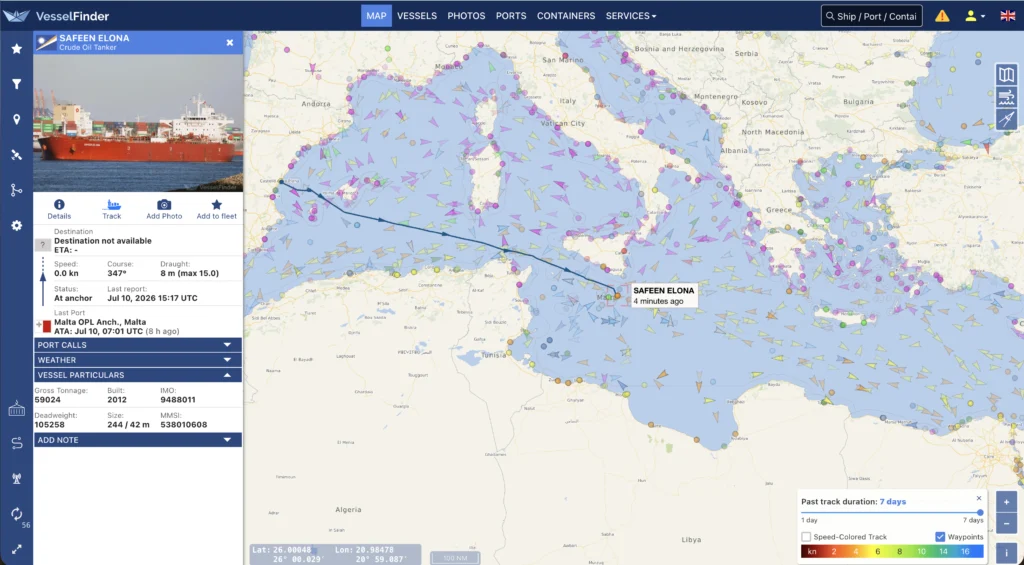Screen dimensions: 1024x565
Task: Expand the PORT CALLS section
Action: pos(138,345)
